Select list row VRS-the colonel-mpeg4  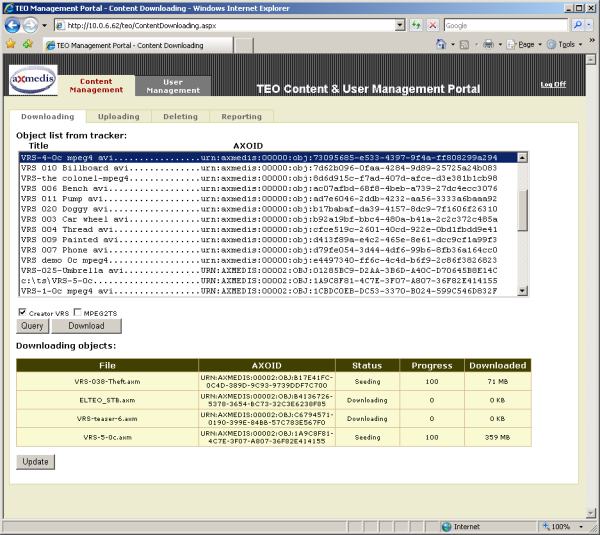coord(268,178)
